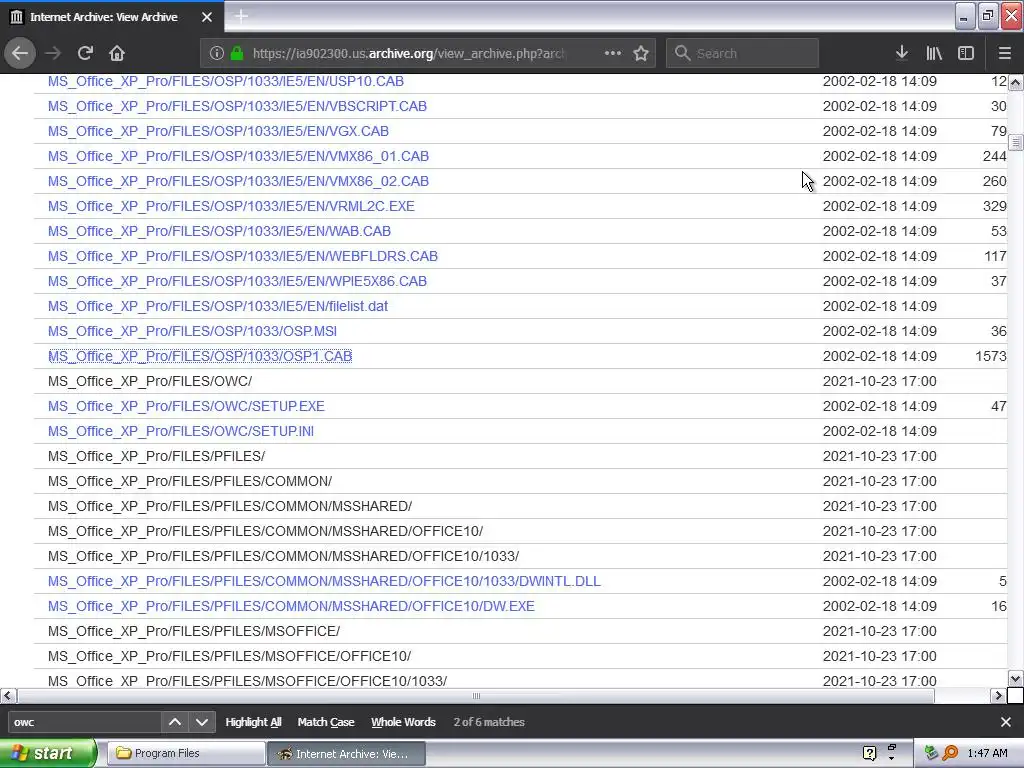Open a new tab with the plus button
1024x768 pixels.
pyautogui.click(x=241, y=16)
